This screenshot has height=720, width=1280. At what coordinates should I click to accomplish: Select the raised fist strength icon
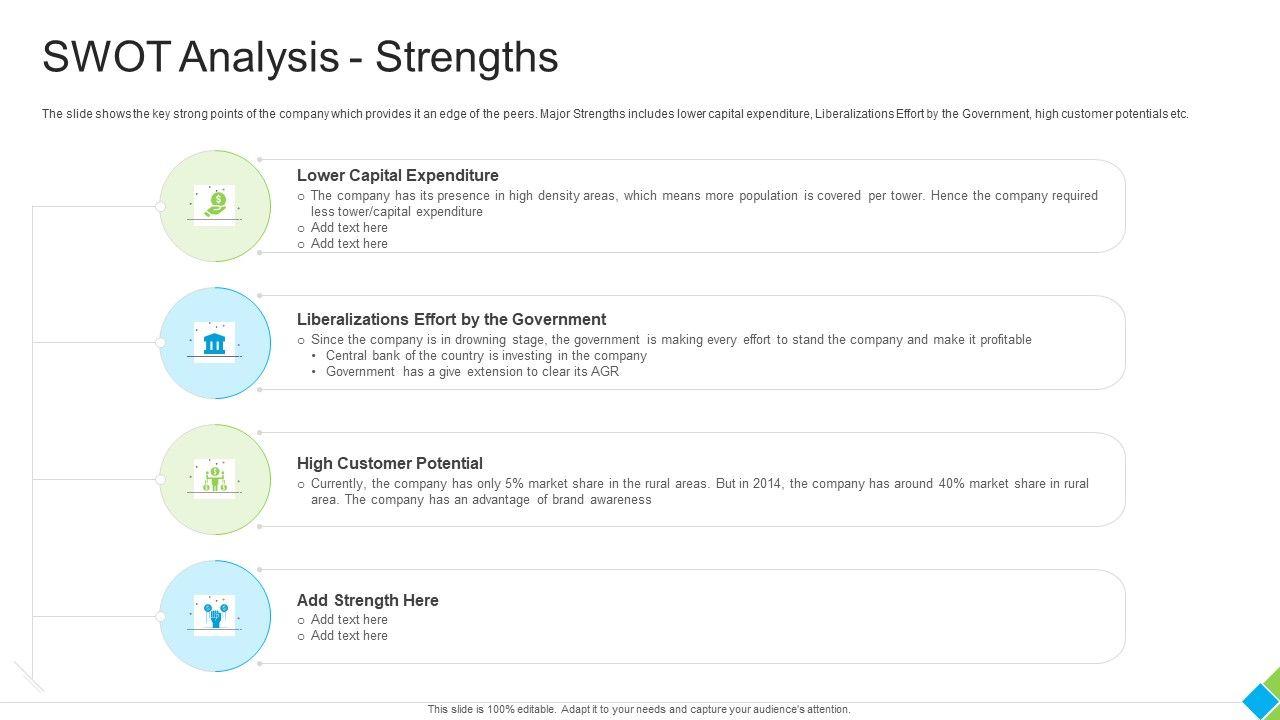tap(215, 615)
